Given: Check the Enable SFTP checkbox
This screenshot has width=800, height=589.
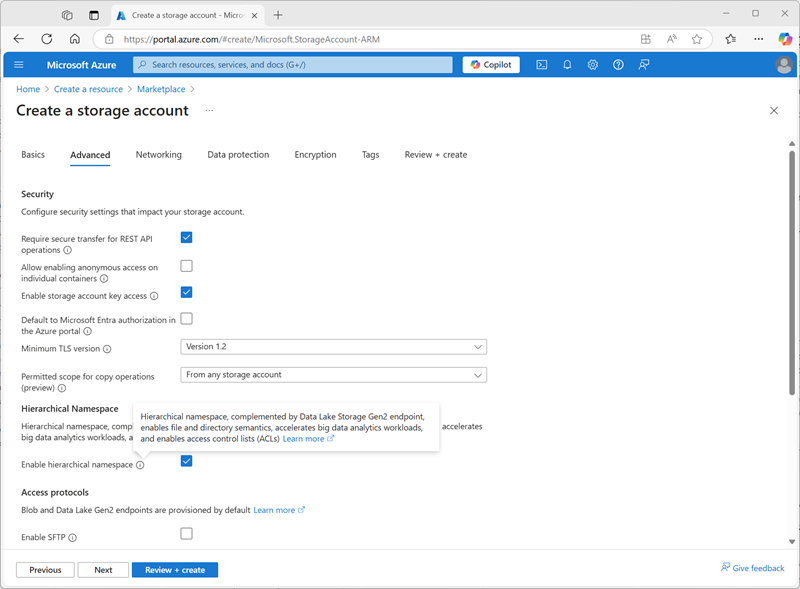Looking at the screenshot, I should (186, 533).
